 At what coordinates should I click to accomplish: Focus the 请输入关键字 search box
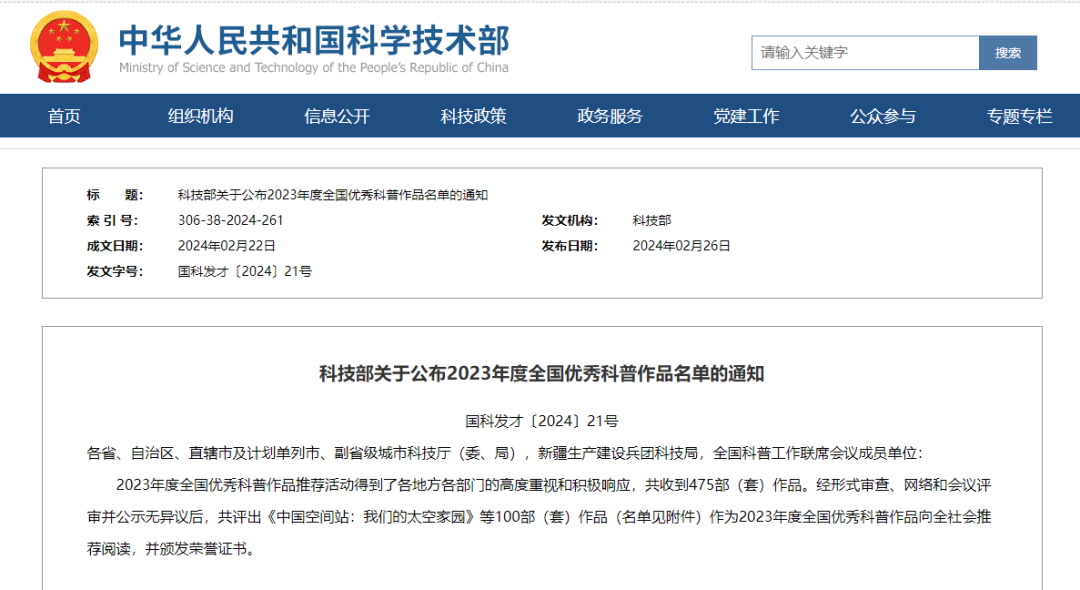864,52
